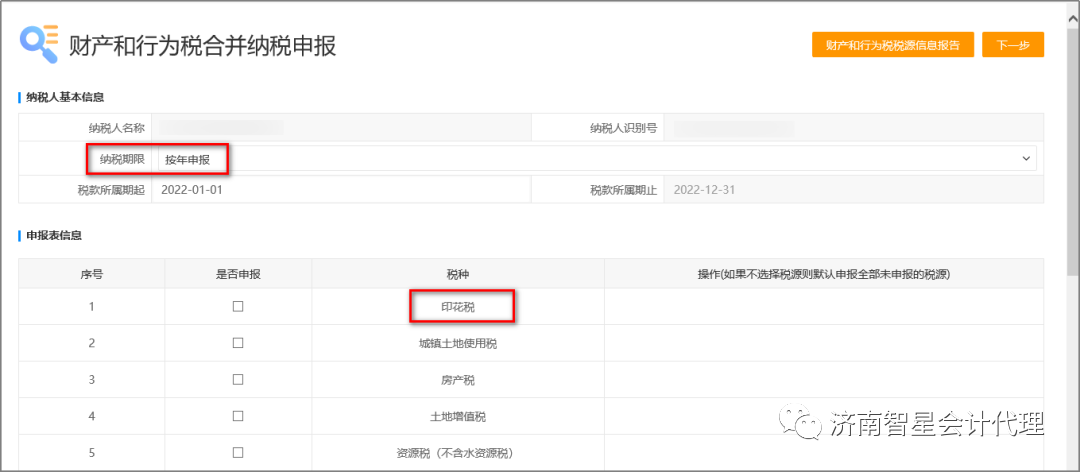The width and height of the screenshot is (1080, 472).
Task: Expand the 纳税期限 dropdown arrow
Action: click(1026, 158)
